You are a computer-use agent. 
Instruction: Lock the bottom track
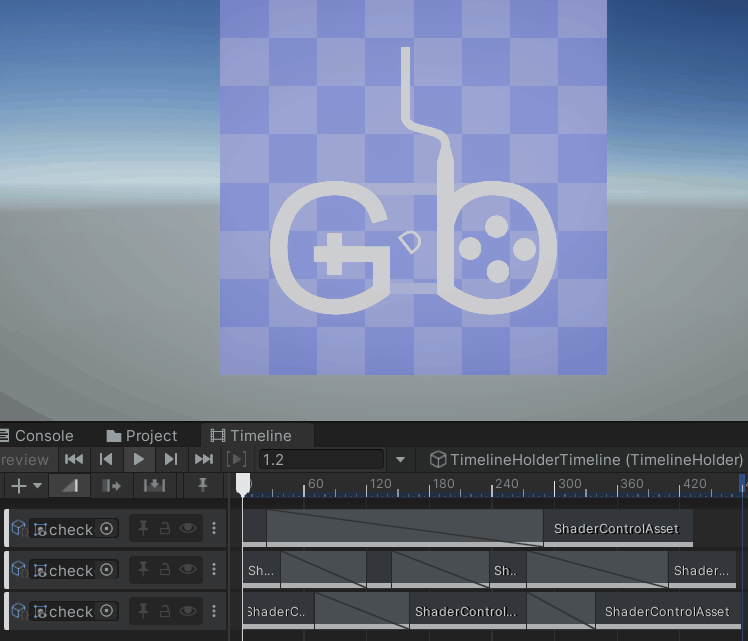tap(165, 610)
